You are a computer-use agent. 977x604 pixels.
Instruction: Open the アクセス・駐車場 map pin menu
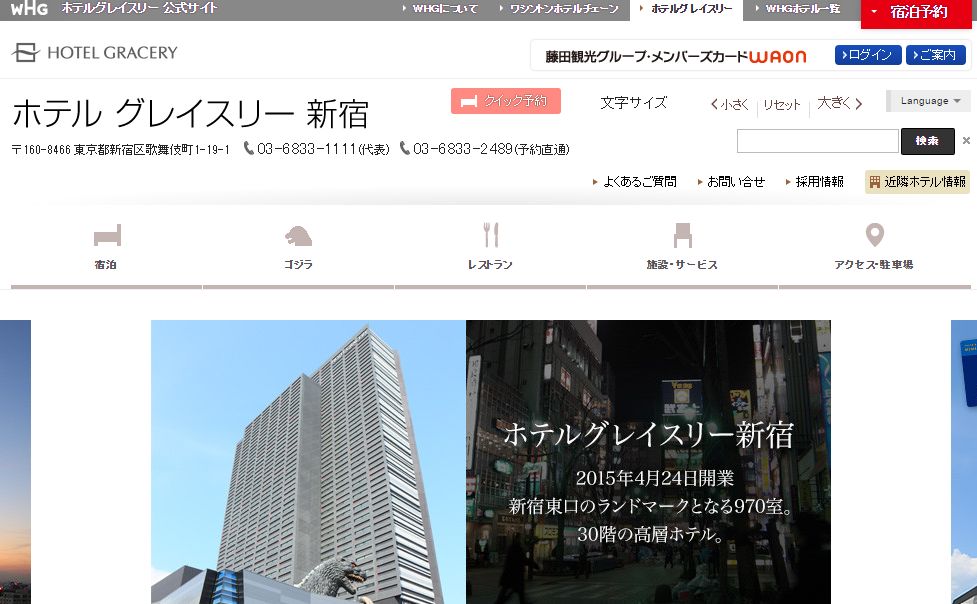pyautogui.click(x=874, y=247)
